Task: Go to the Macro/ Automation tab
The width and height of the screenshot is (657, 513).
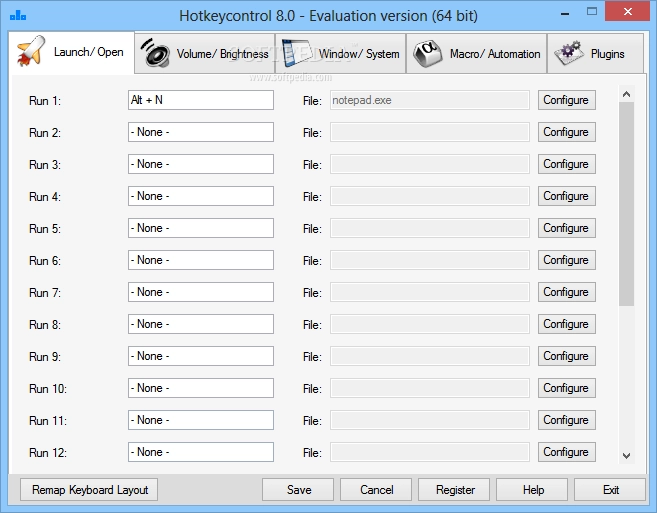Action: click(x=476, y=54)
